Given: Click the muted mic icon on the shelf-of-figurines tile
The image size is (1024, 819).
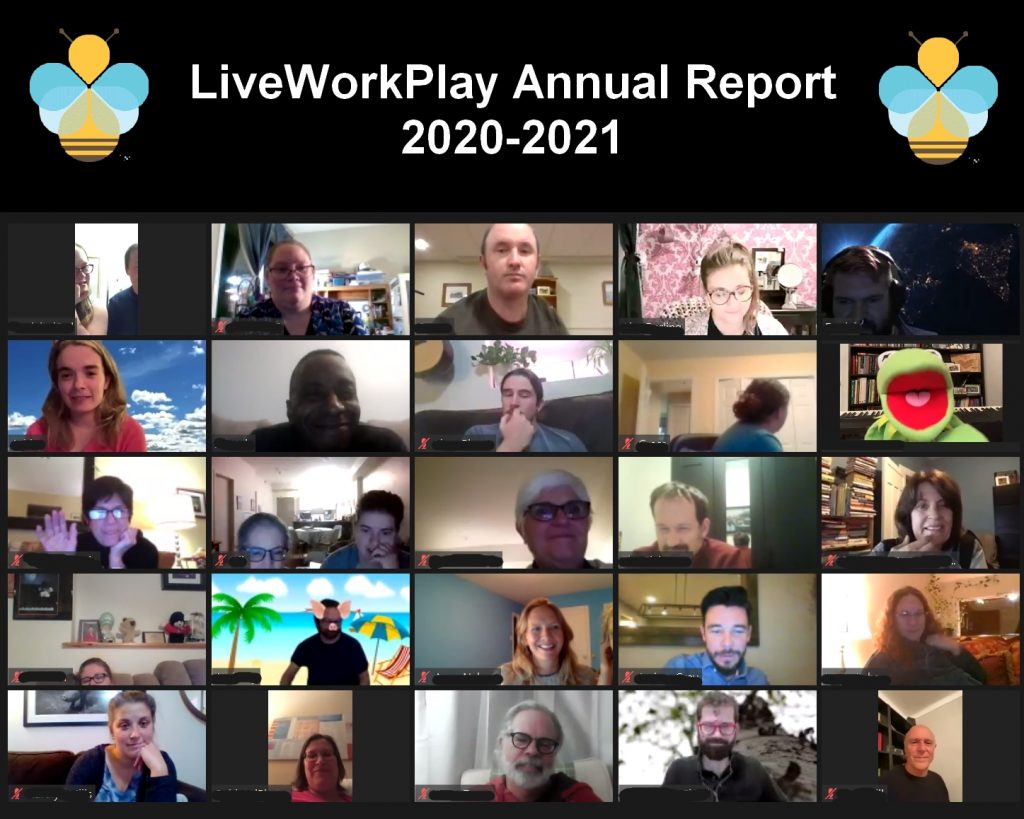Looking at the screenshot, I should (x=17, y=677).
